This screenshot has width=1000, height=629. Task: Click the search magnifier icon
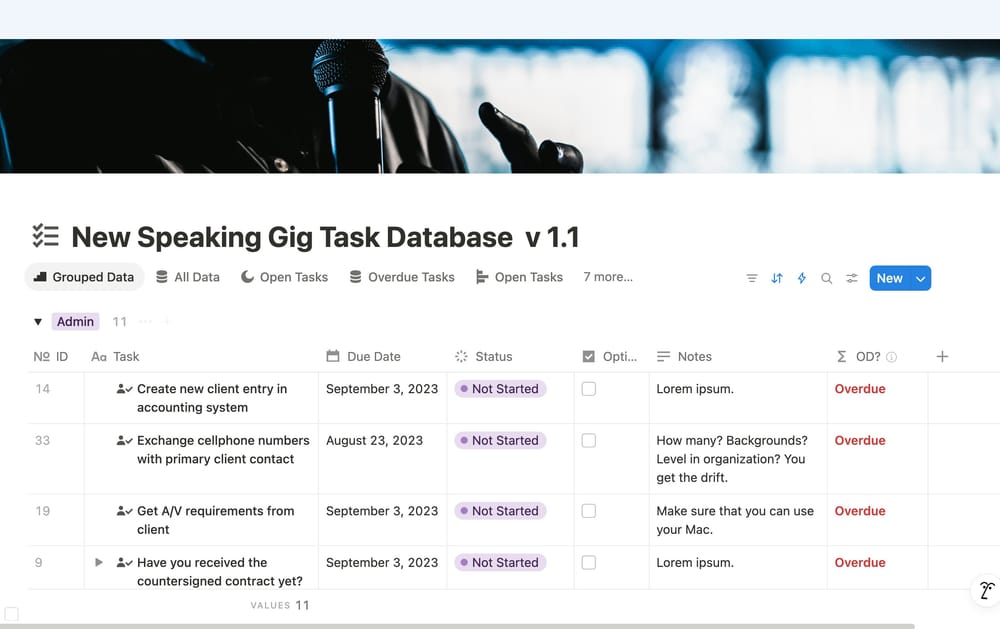pos(825,278)
